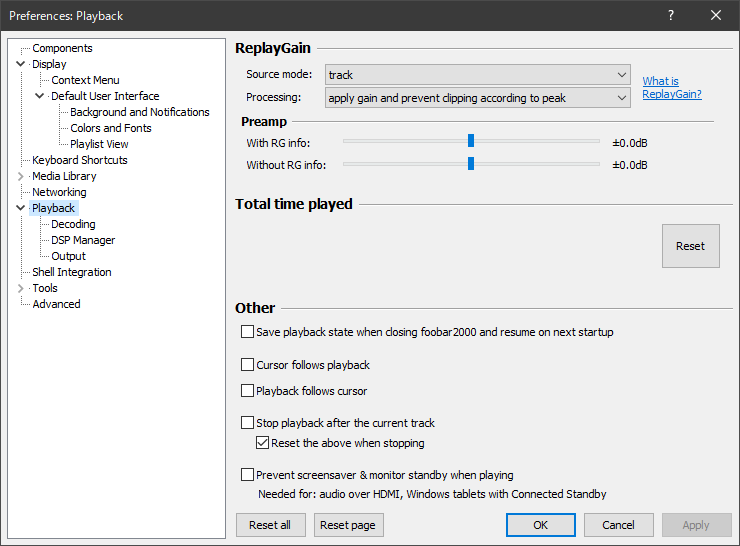Click Reset for total time played
The height and width of the screenshot is (546, 740).
point(690,246)
